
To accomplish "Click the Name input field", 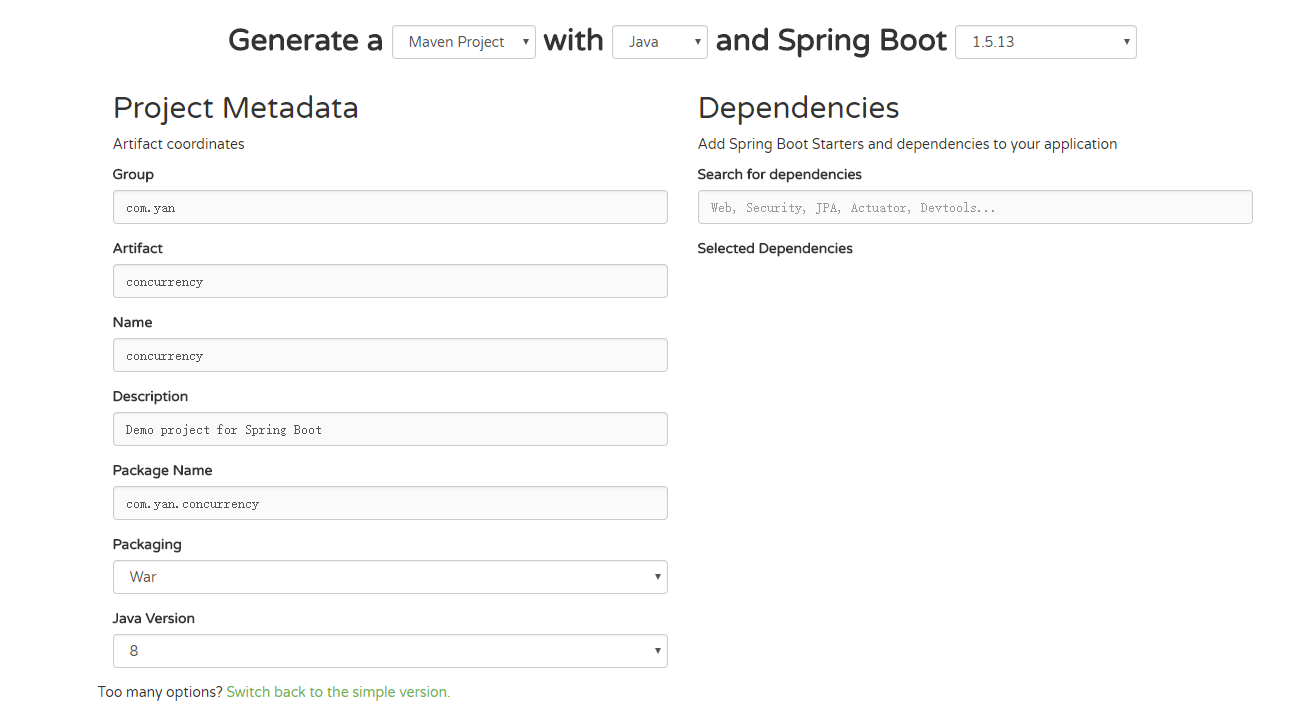I will coord(390,355).
